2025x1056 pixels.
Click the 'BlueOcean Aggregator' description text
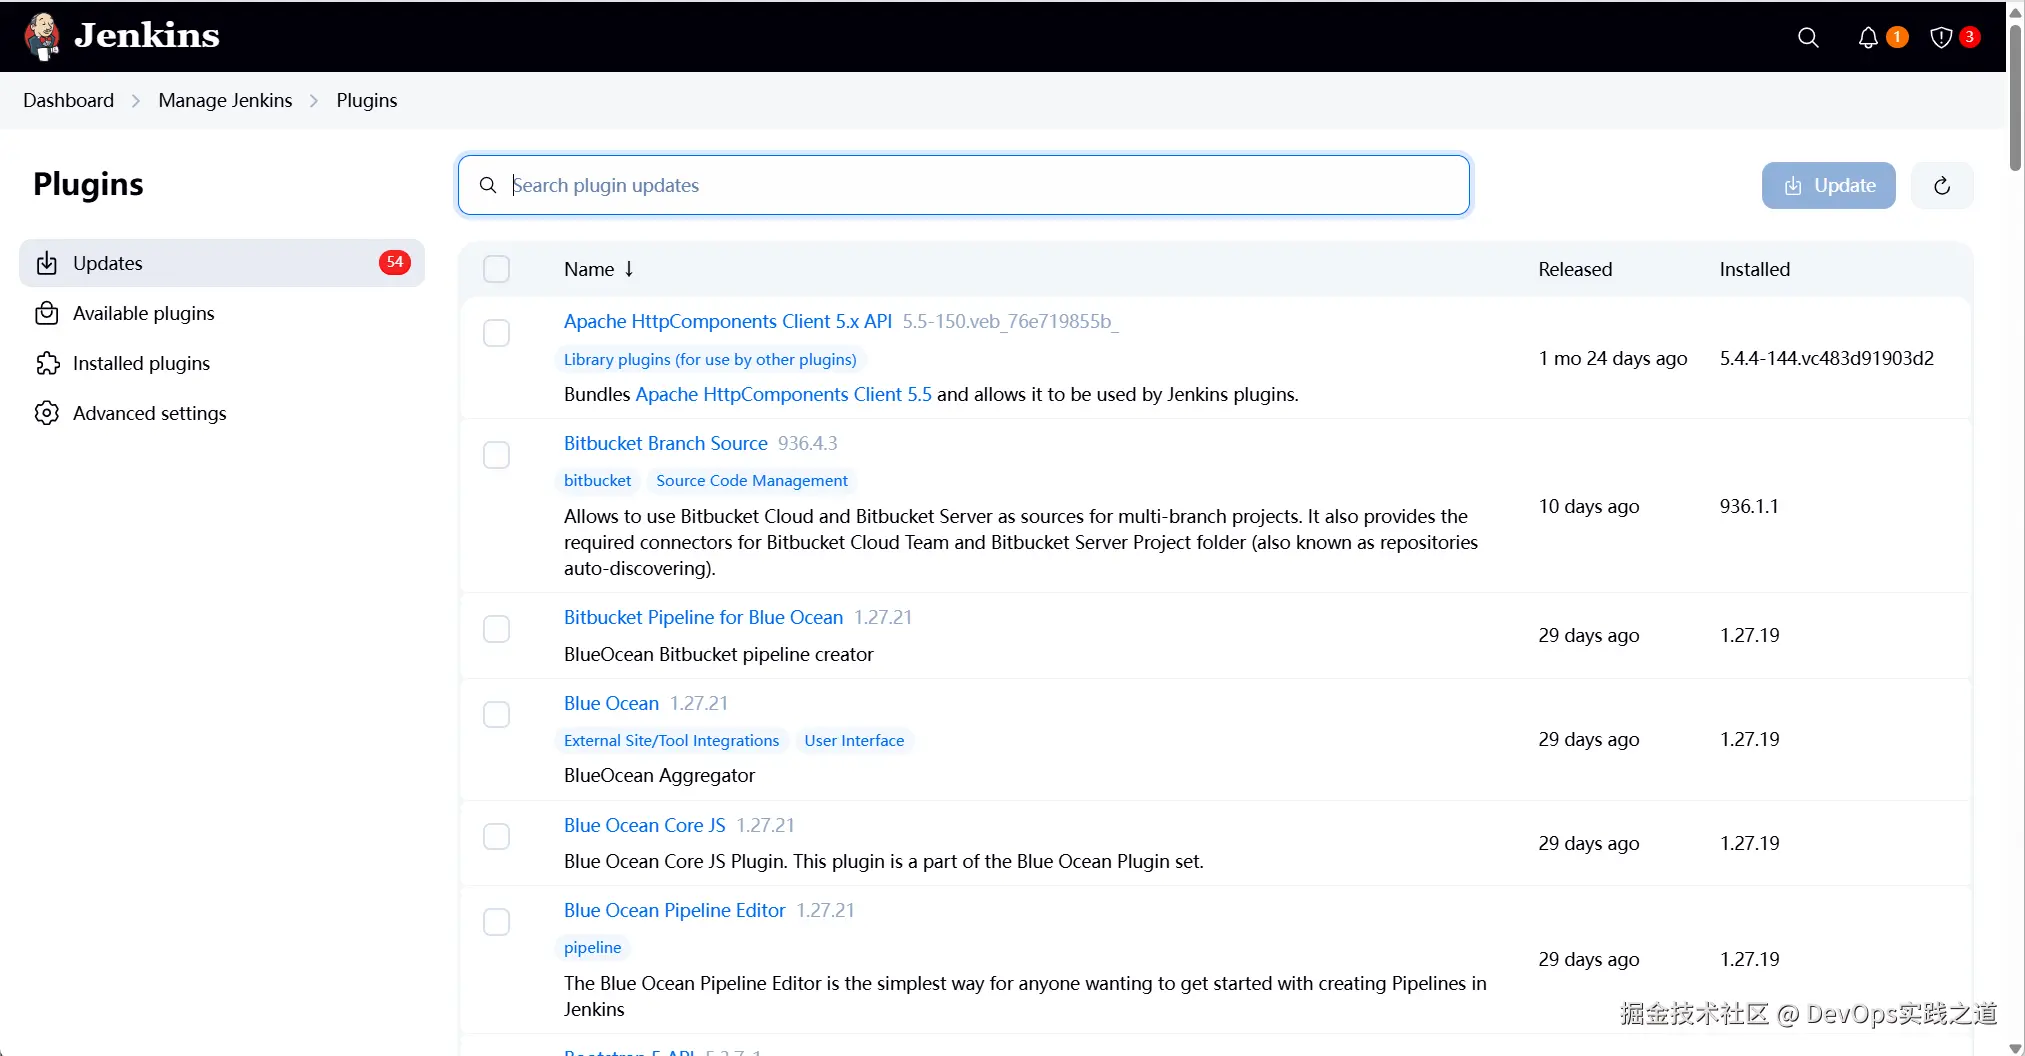tap(660, 775)
